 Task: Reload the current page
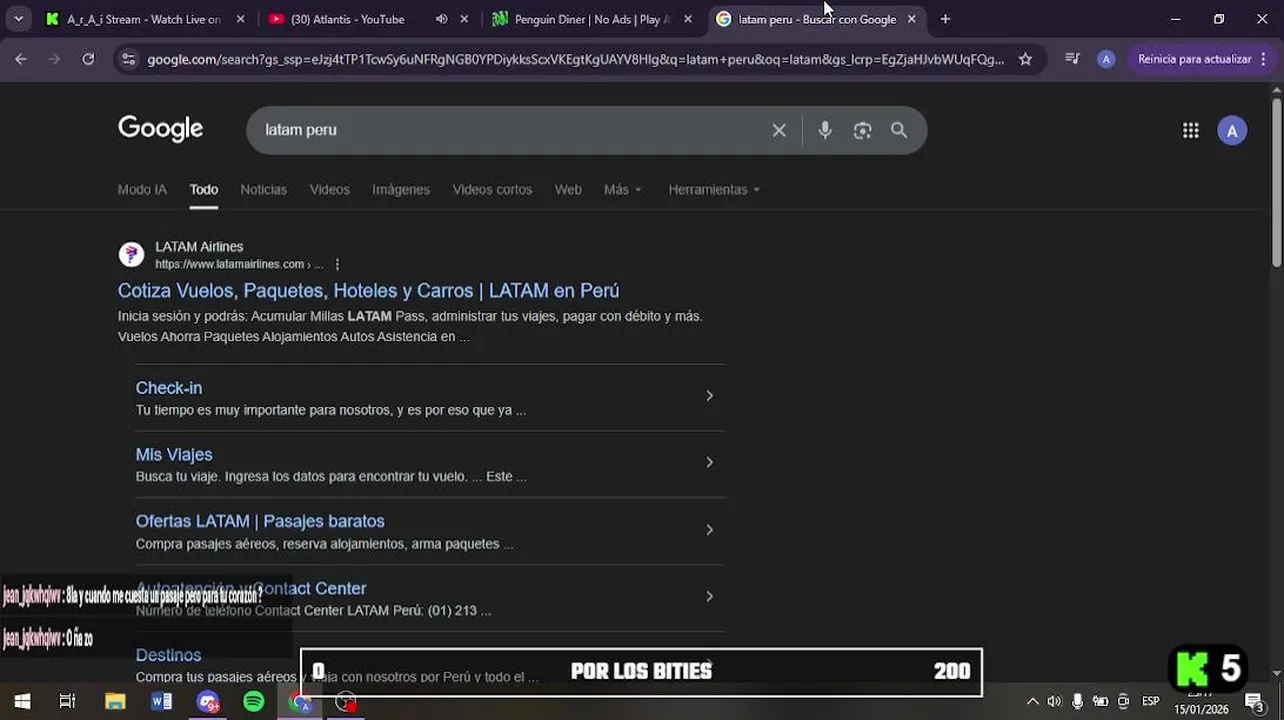(x=88, y=59)
